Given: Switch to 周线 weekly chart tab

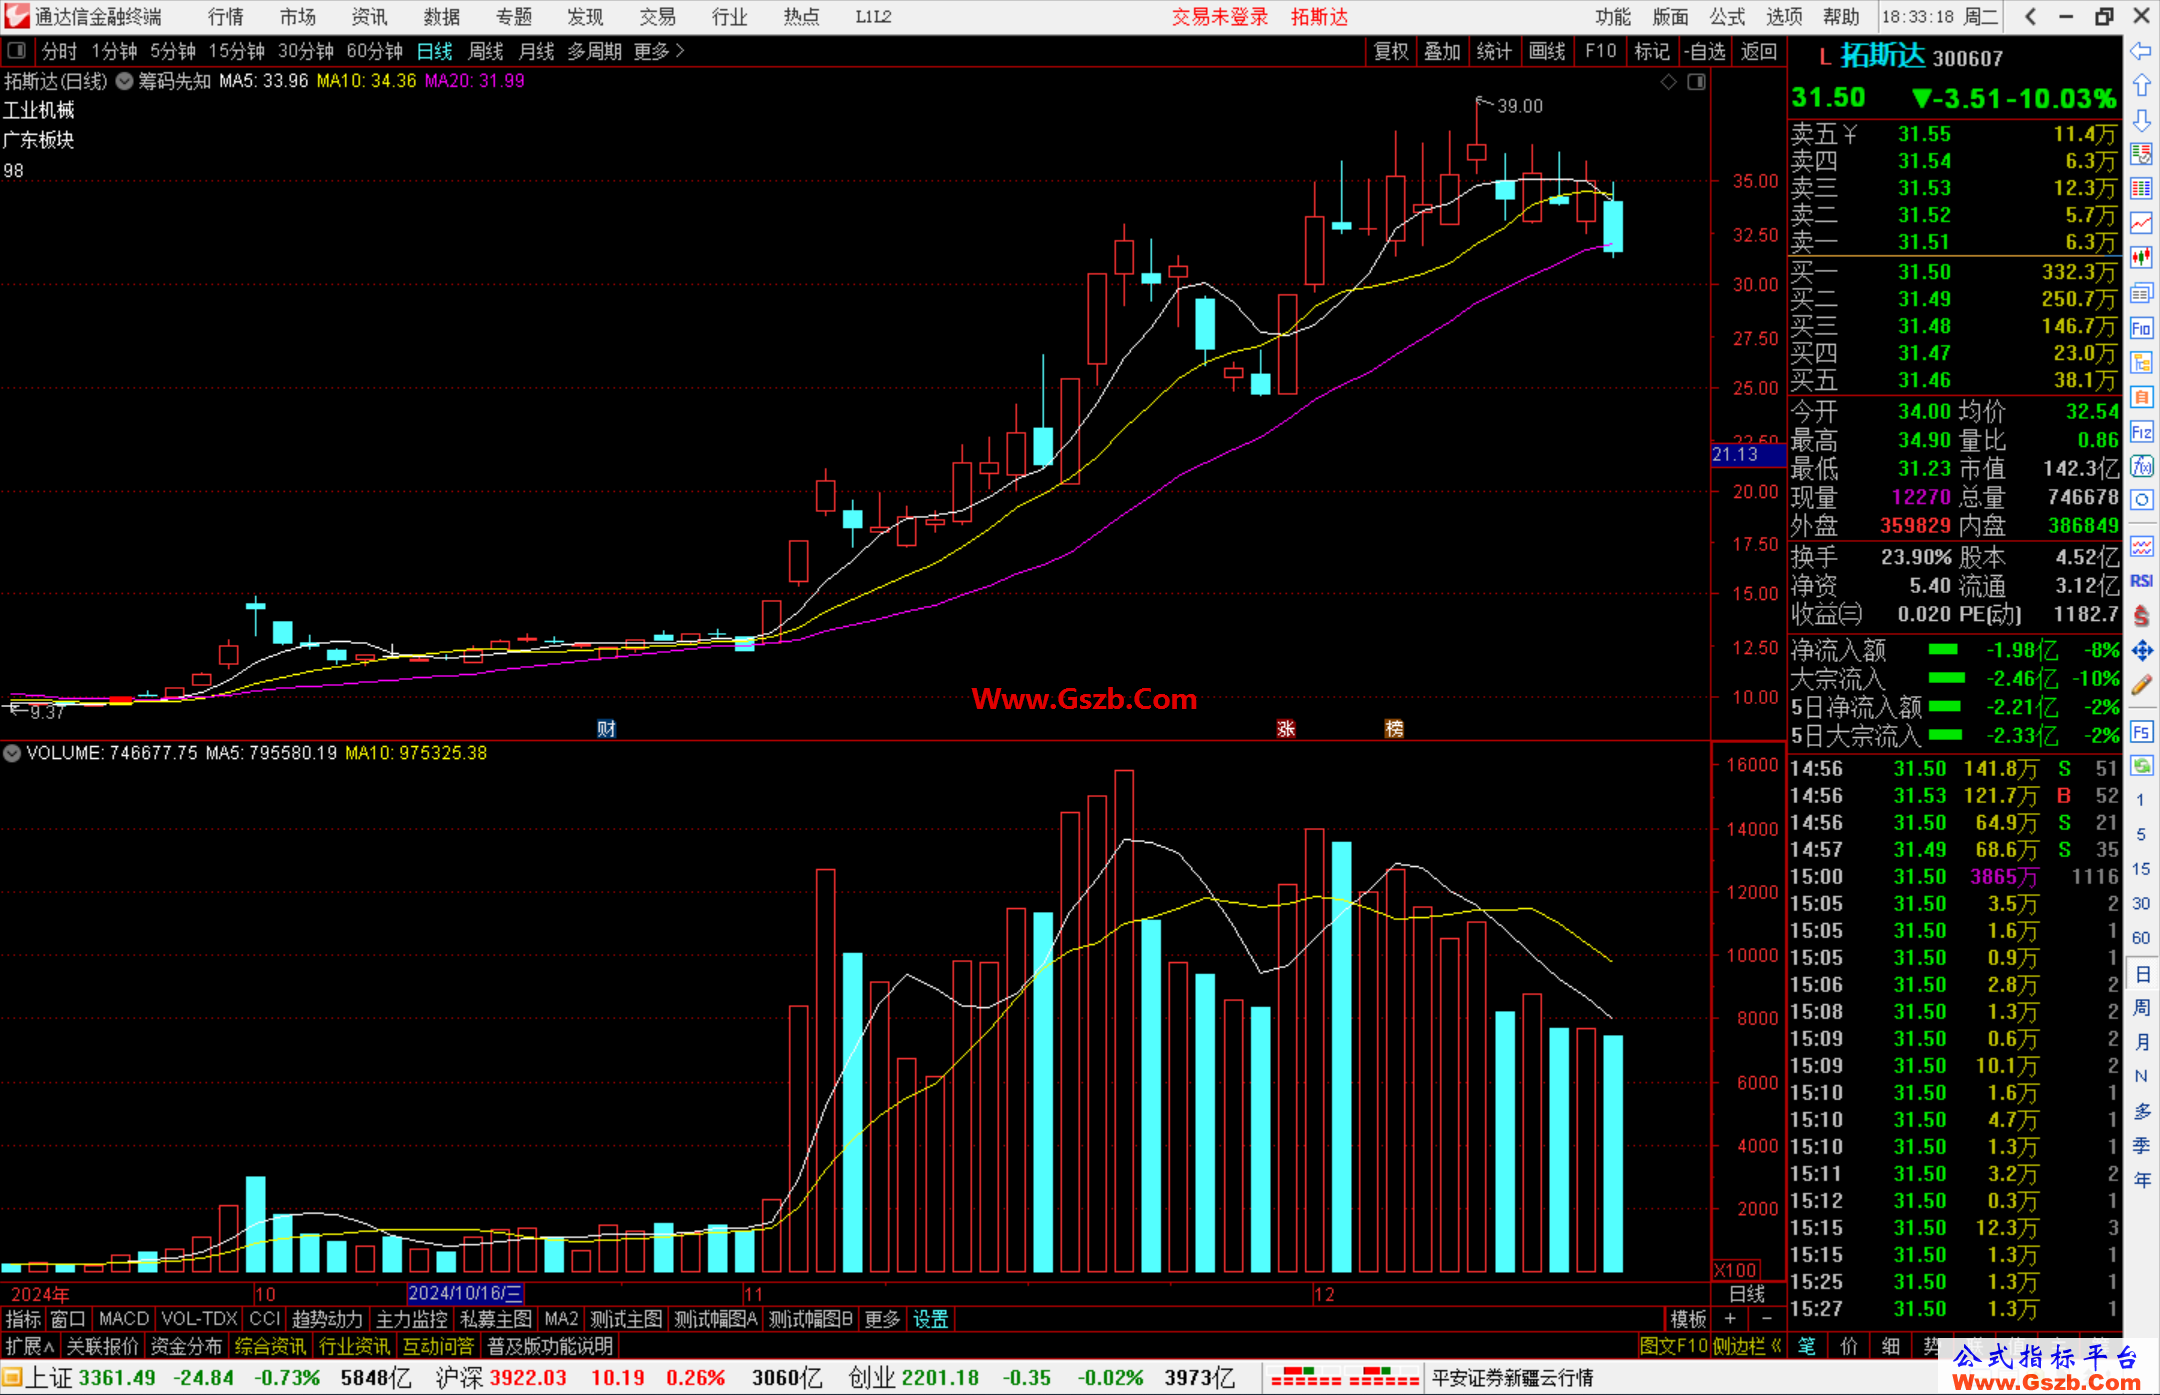Looking at the screenshot, I should pos(486,51).
